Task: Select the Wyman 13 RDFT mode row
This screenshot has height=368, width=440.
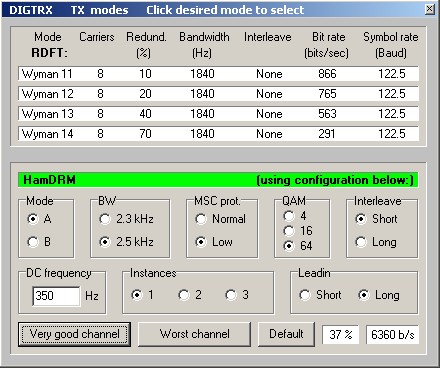Action: (219, 114)
